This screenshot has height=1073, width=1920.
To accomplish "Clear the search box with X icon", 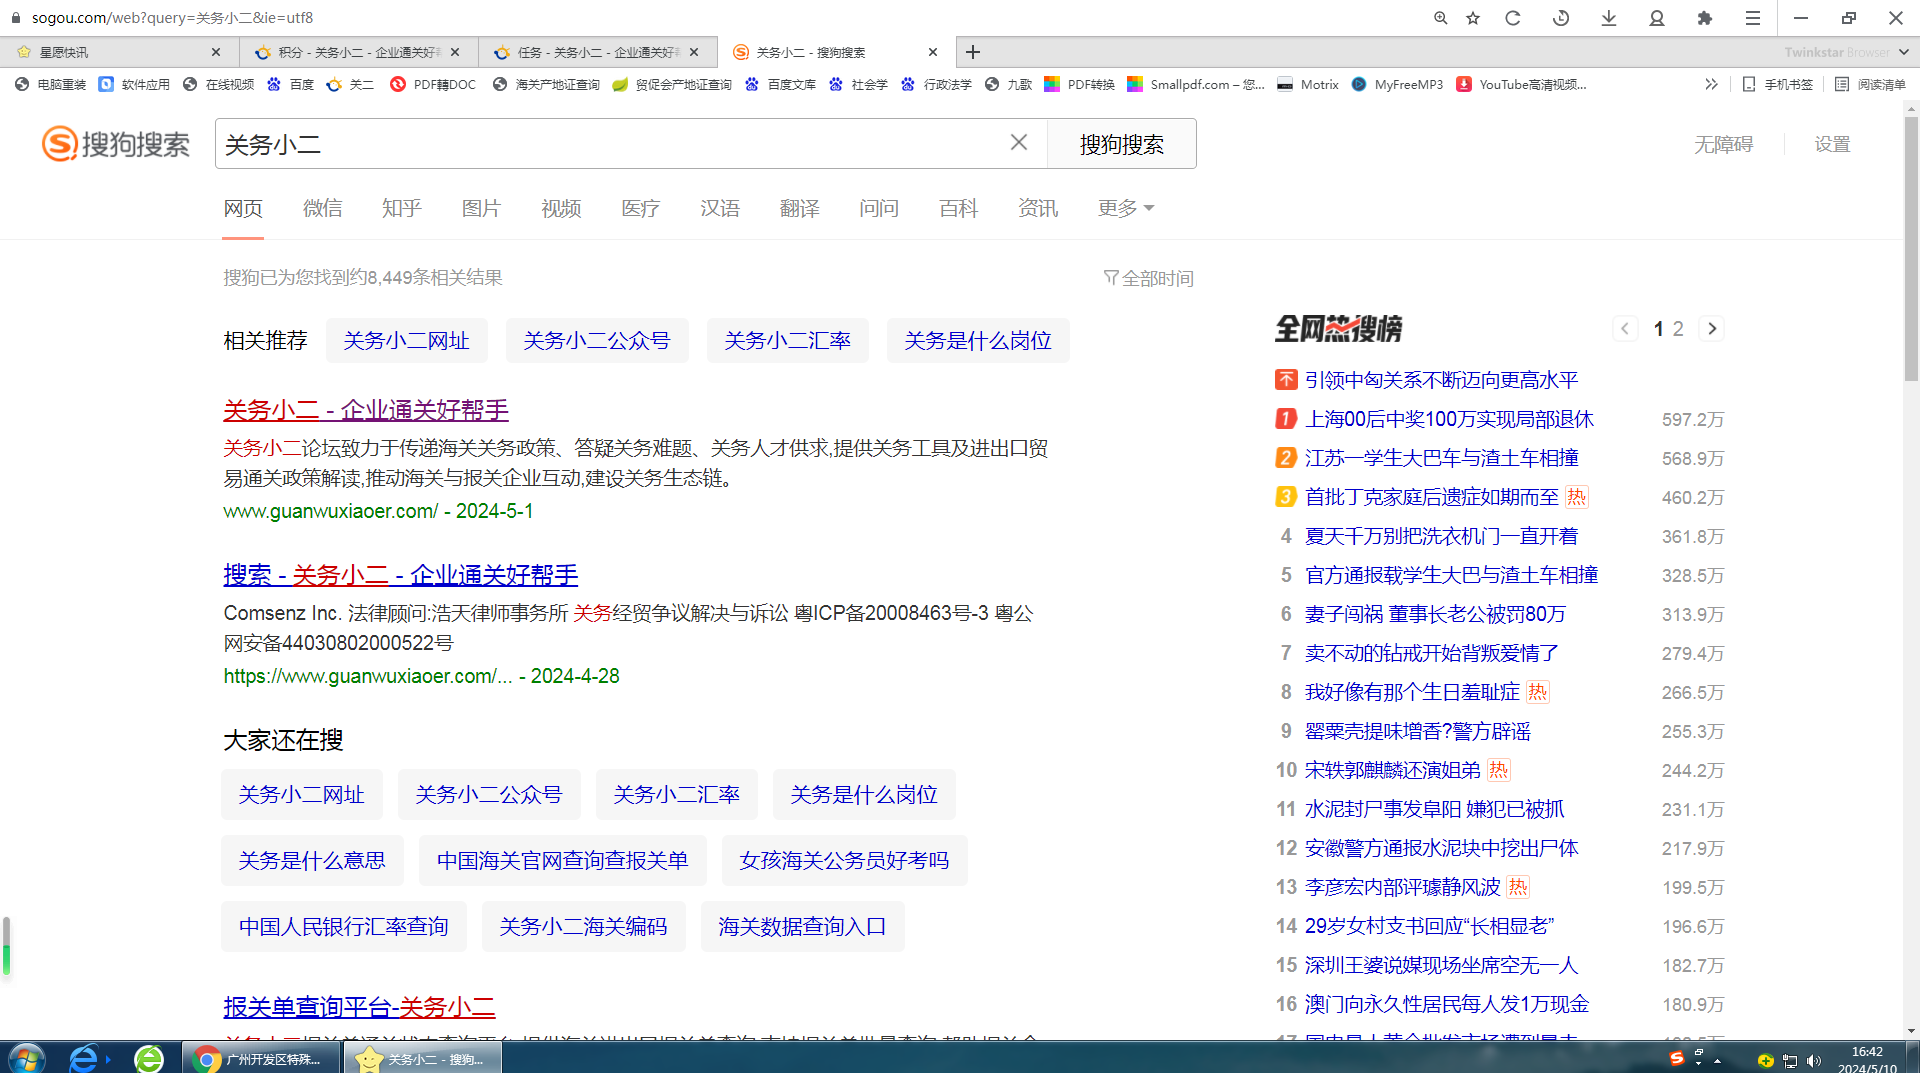I will [x=1019, y=143].
